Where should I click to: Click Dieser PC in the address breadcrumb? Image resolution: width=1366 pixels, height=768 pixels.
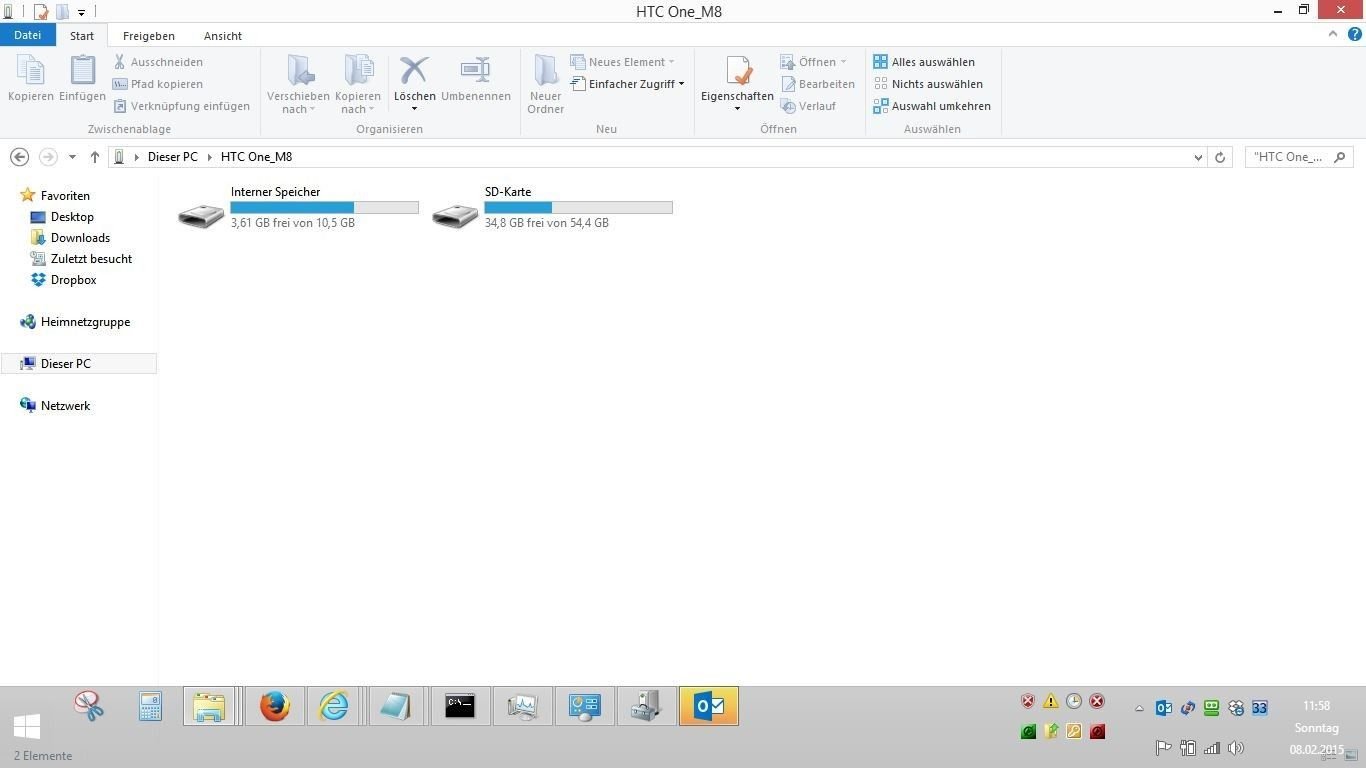173,157
